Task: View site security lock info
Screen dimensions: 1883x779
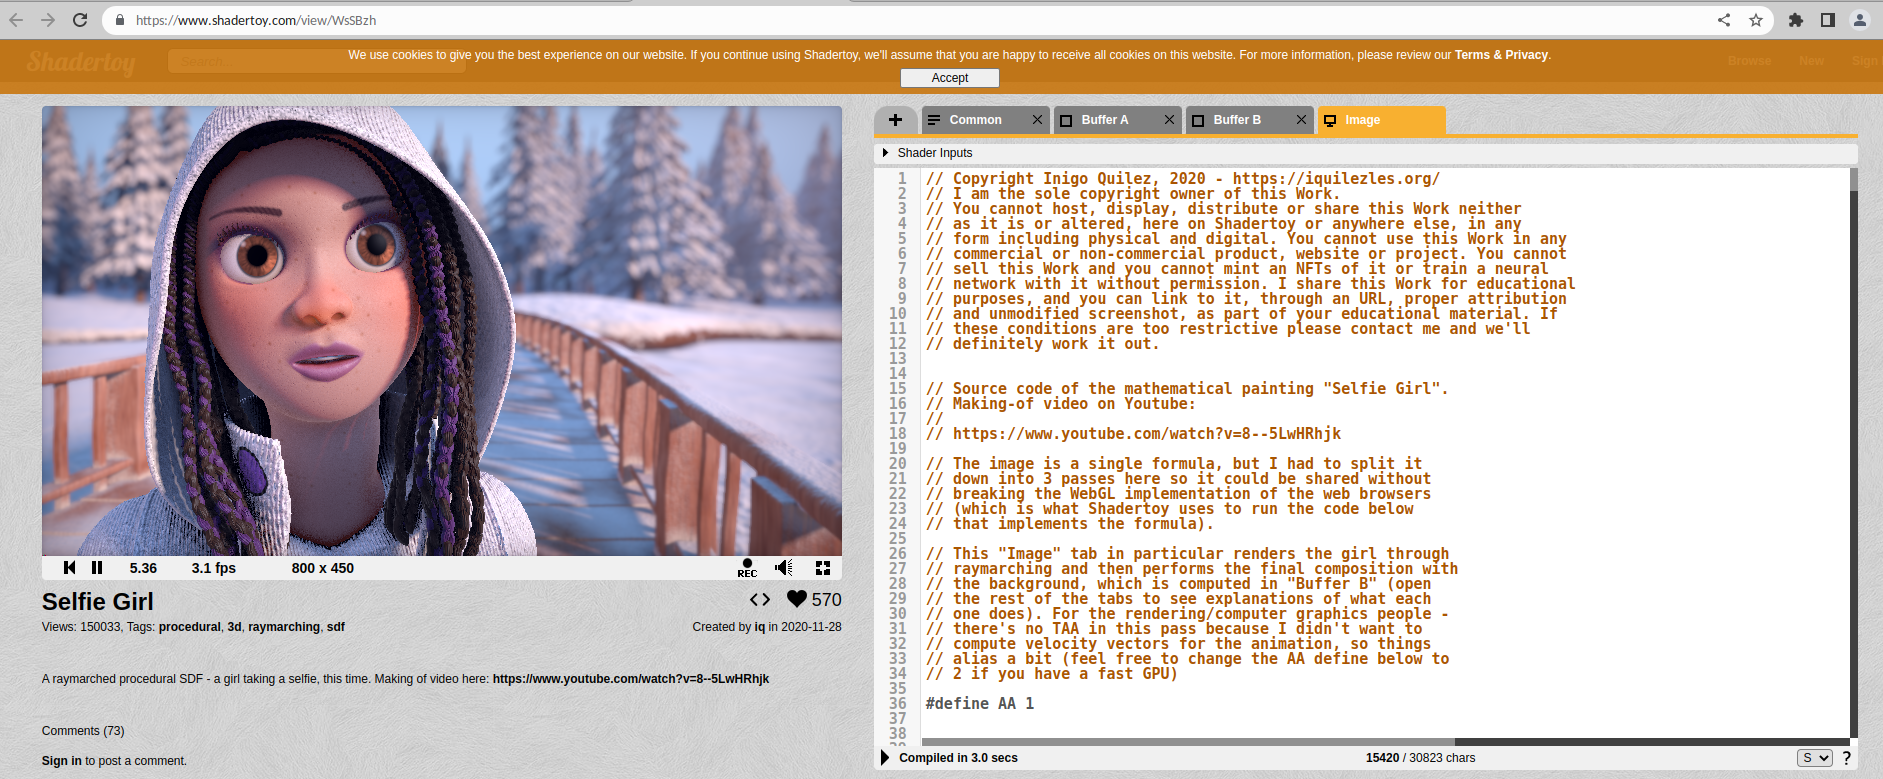Action: coord(120,20)
